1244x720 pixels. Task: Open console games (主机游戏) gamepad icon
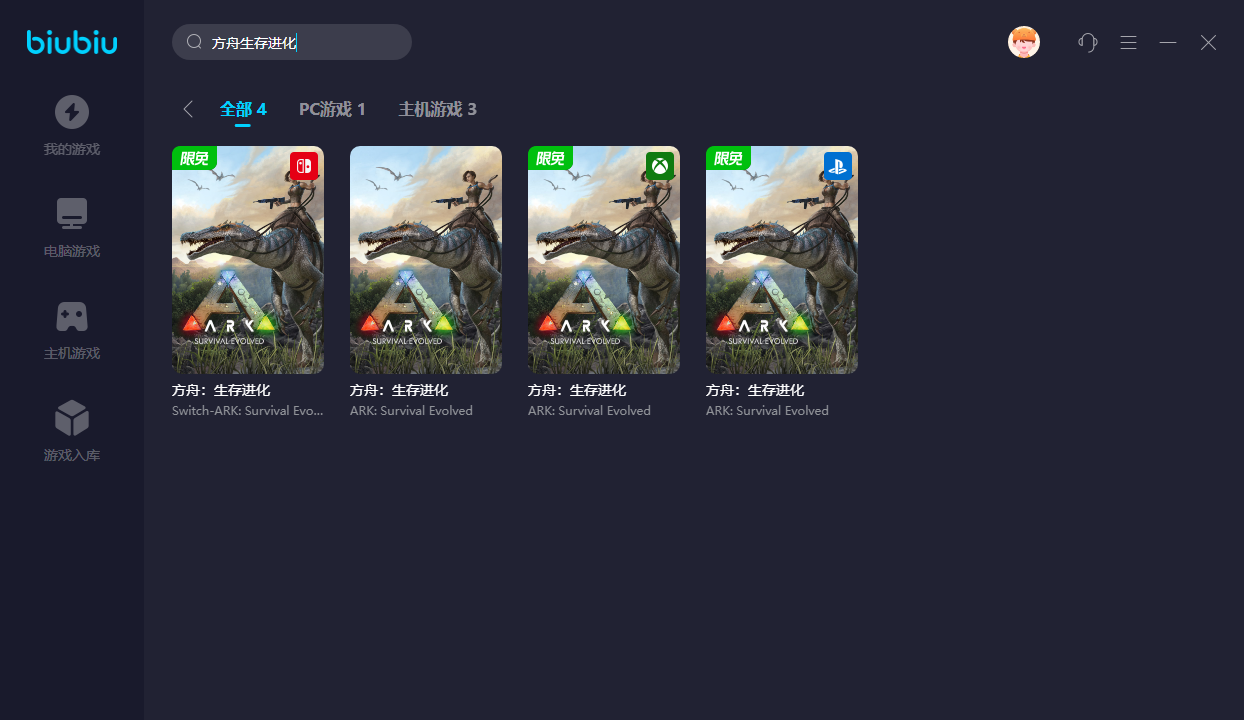[x=72, y=316]
